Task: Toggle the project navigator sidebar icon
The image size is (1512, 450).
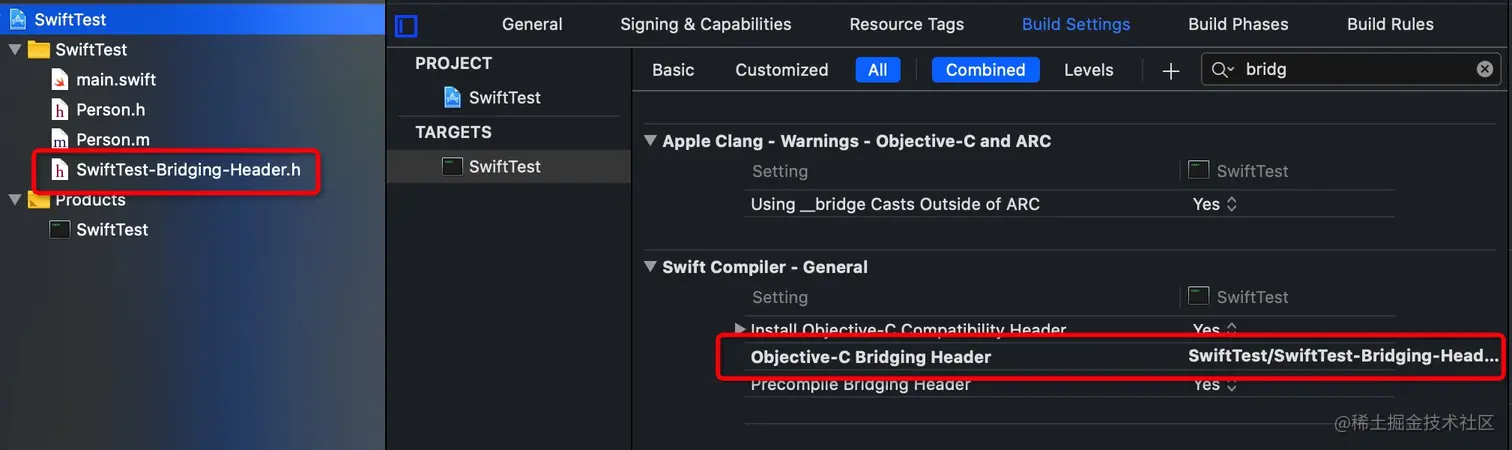Action: tap(406, 26)
